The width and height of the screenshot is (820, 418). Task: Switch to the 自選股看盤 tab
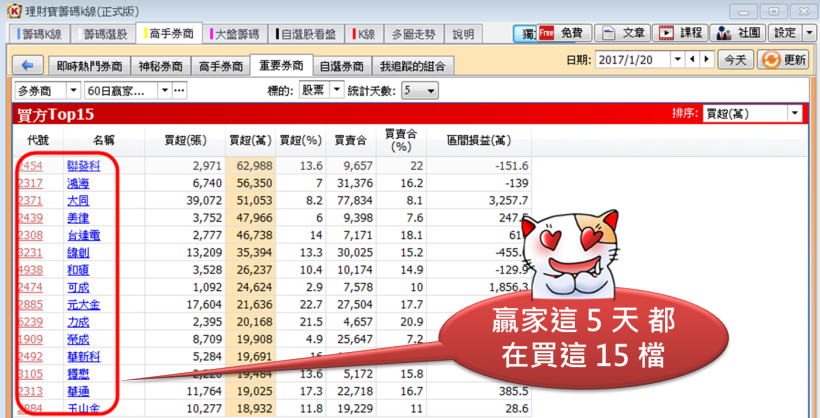tap(306, 34)
